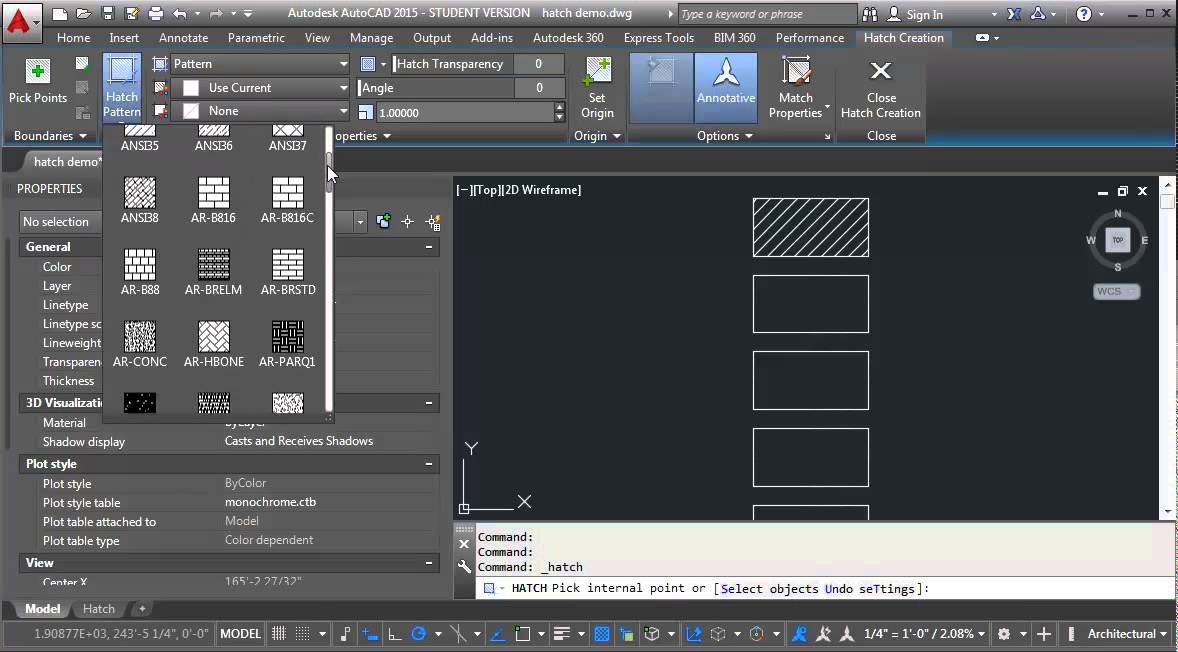The height and width of the screenshot is (652, 1178).
Task: Select the AR-B816 hatch pattern
Action: [x=213, y=200]
